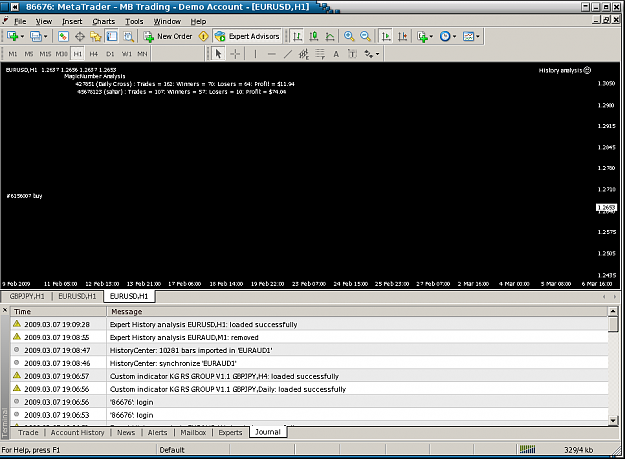The image size is (625, 459).
Task: Launch MetaEditor with yellow diamond icon
Action: tap(204, 37)
